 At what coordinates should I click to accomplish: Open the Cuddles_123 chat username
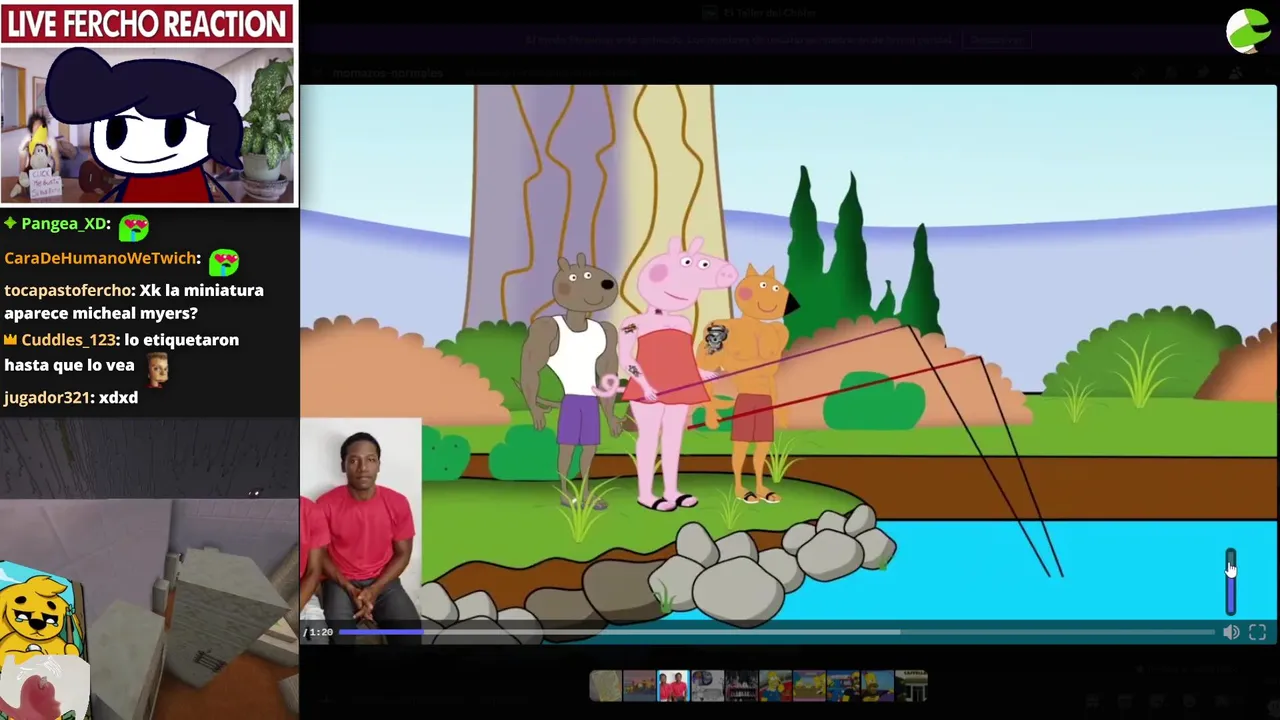click(x=69, y=340)
